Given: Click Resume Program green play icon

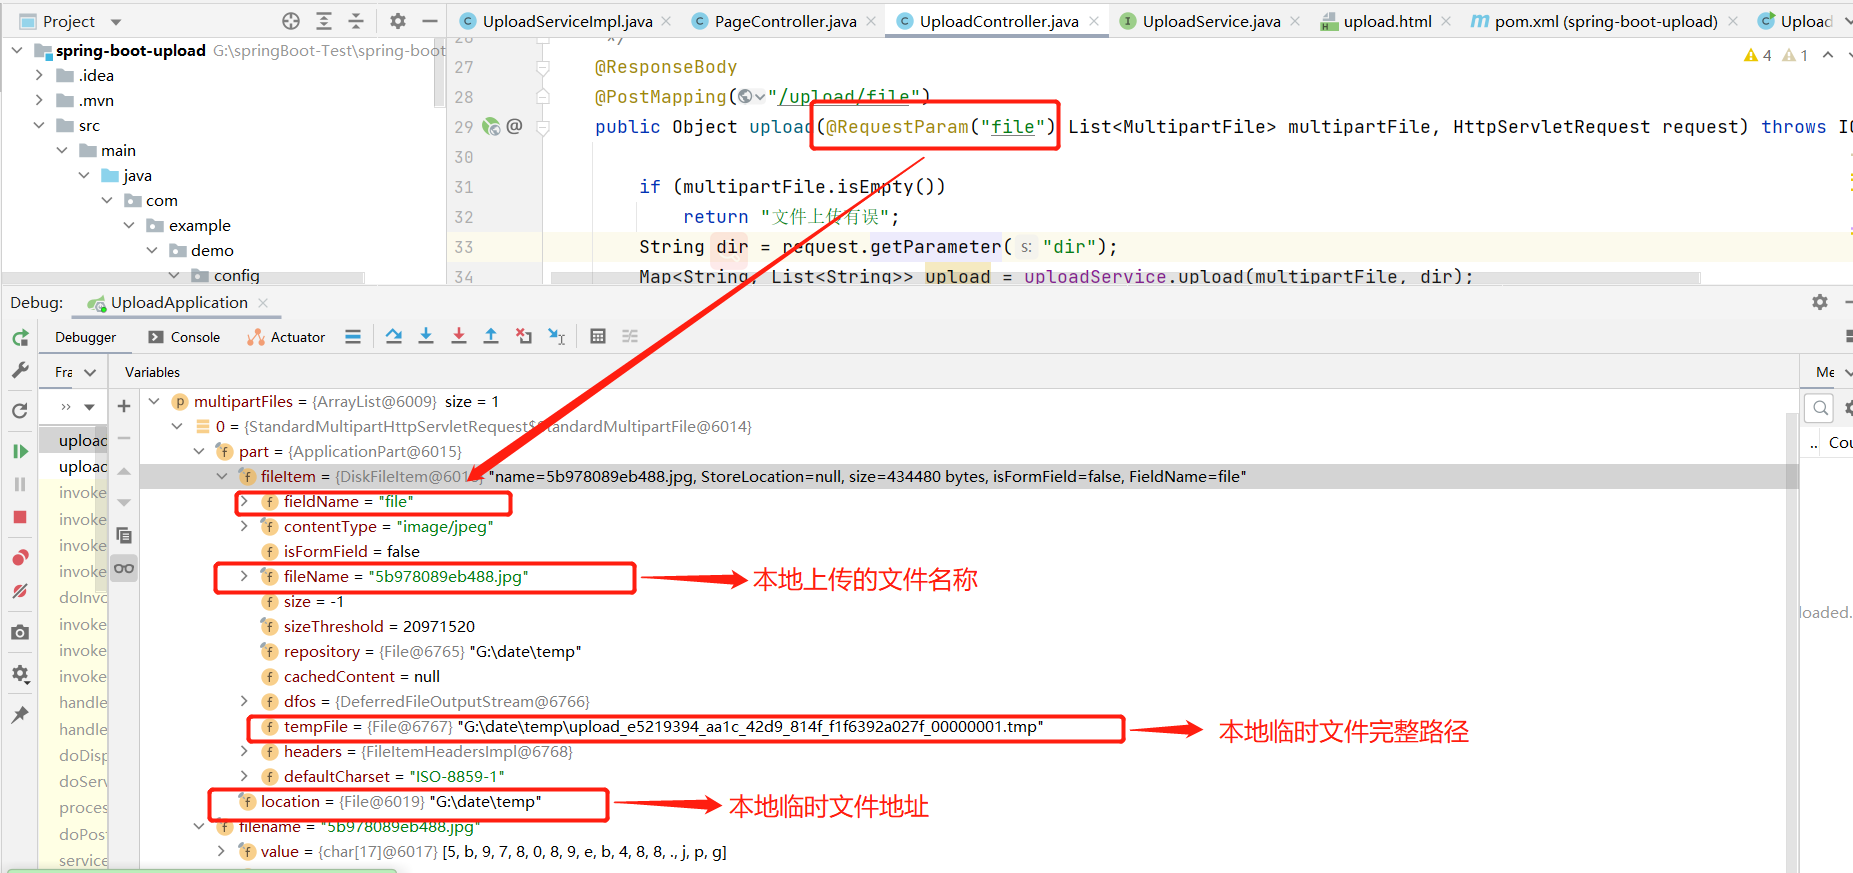Looking at the screenshot, I should (20, 451).
